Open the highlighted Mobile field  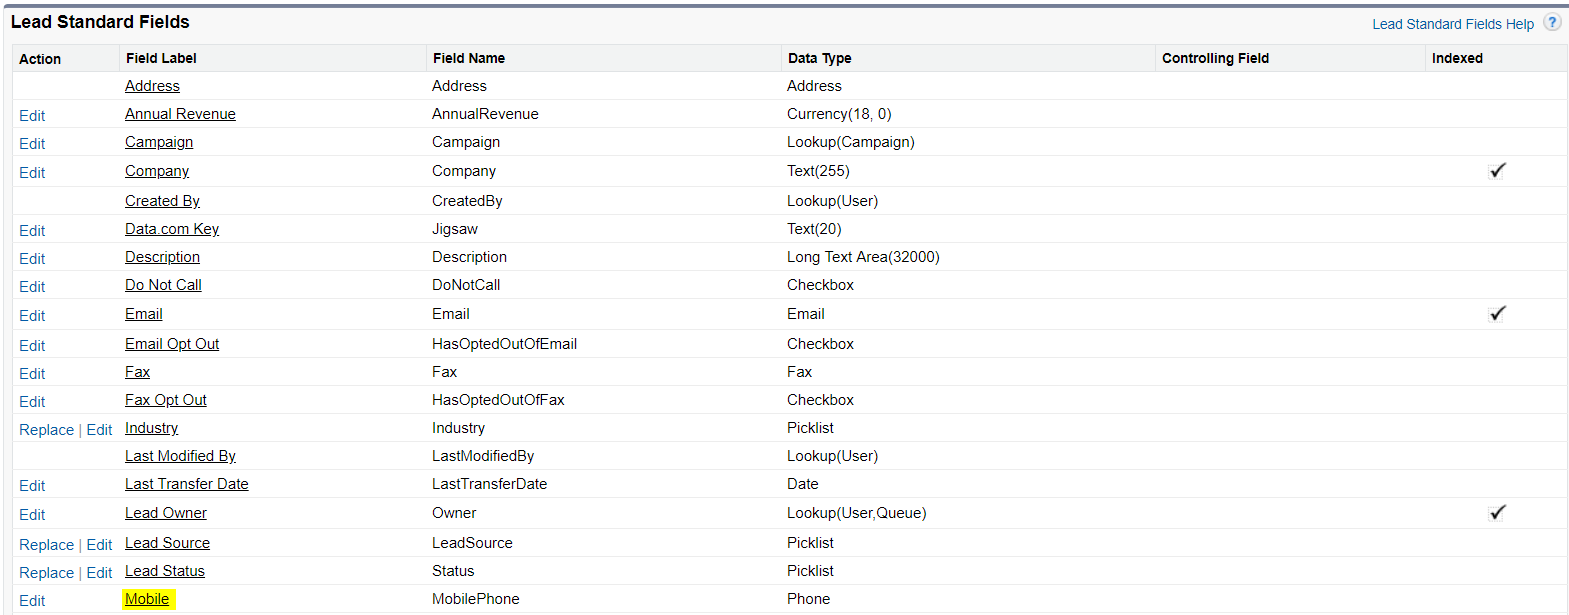click(x=147, y=599)
